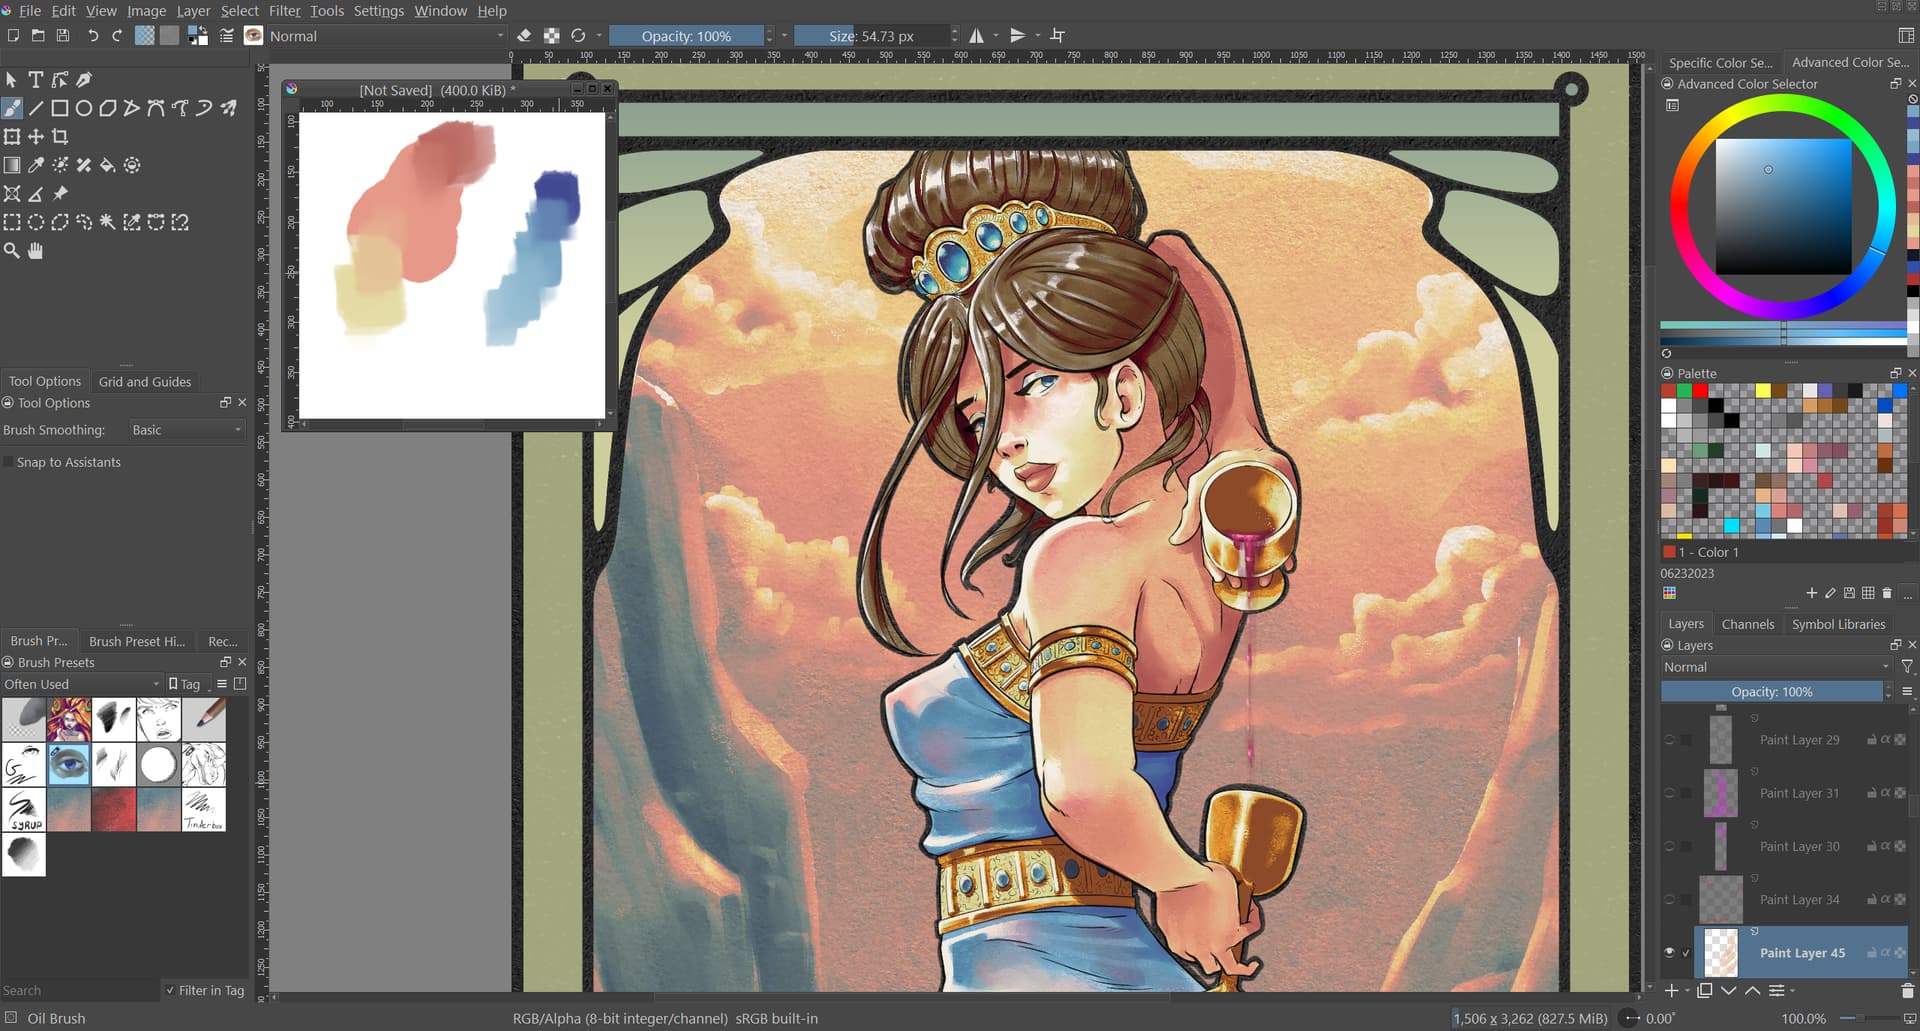Choose the Line tool
Viewport: 1920px width, 1031px height.
pos(36,108)
